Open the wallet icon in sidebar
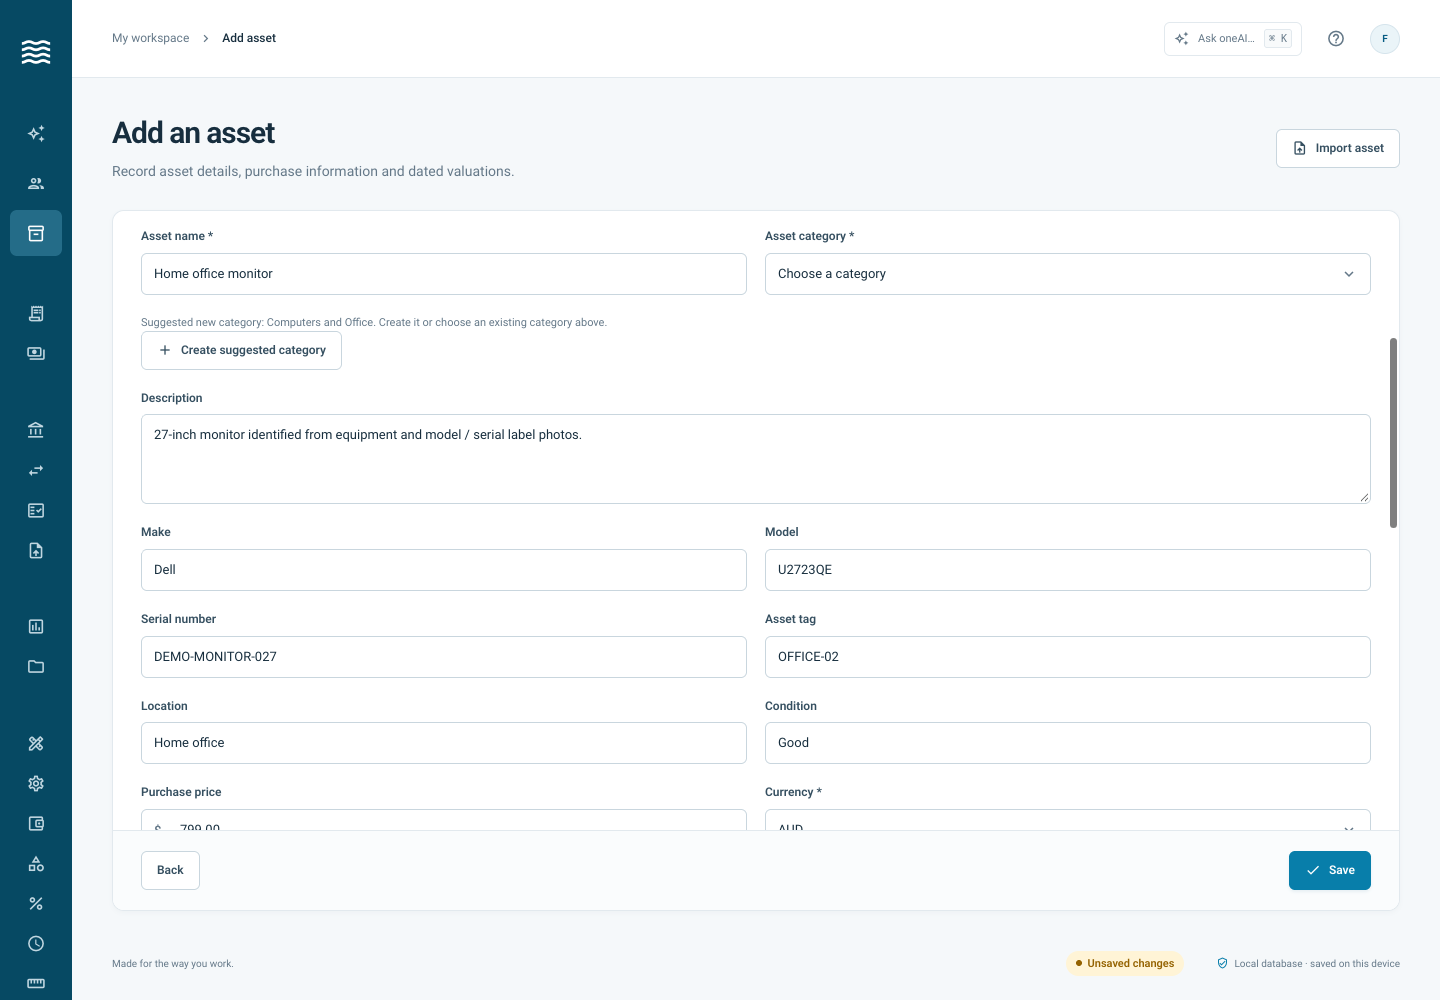1440x1000 pixels. tap(36, 823)
